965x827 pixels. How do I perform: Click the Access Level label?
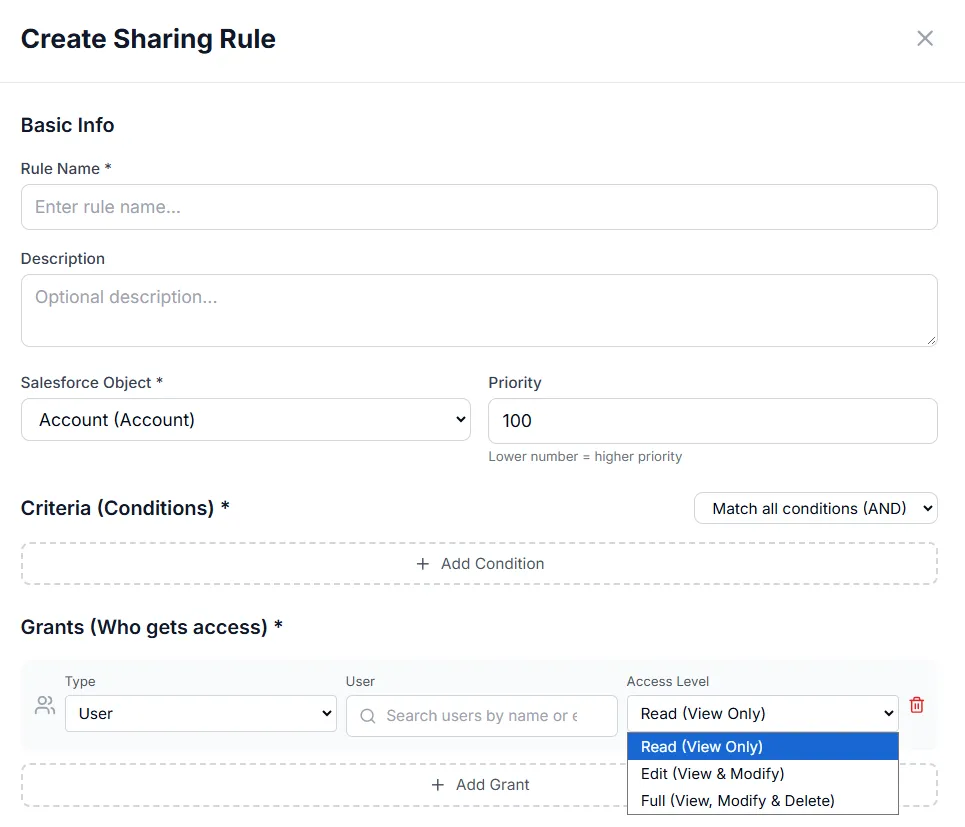click(x=668, y=681)
